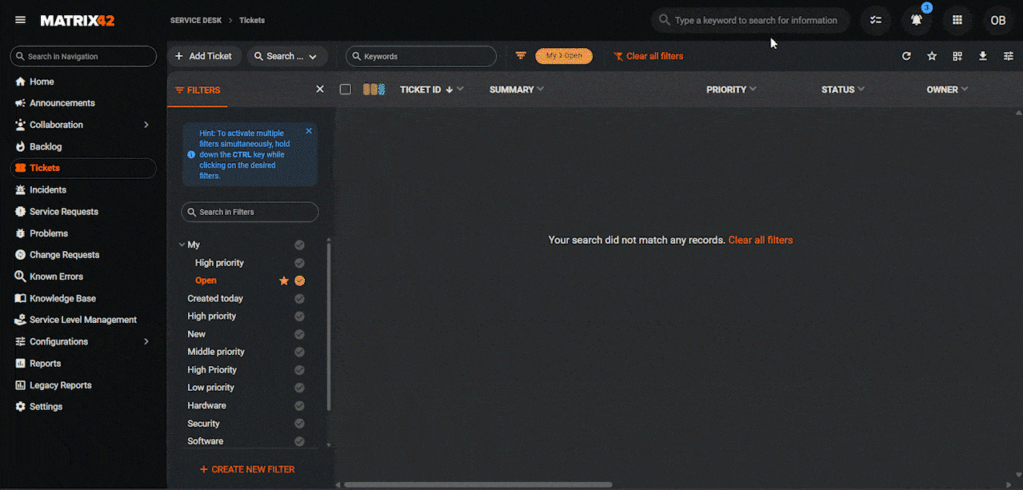Open the notifications bell
Image resolution: width=1024 pixels, height=490 pixels.
pyautogui.click(x=916, y=20)
